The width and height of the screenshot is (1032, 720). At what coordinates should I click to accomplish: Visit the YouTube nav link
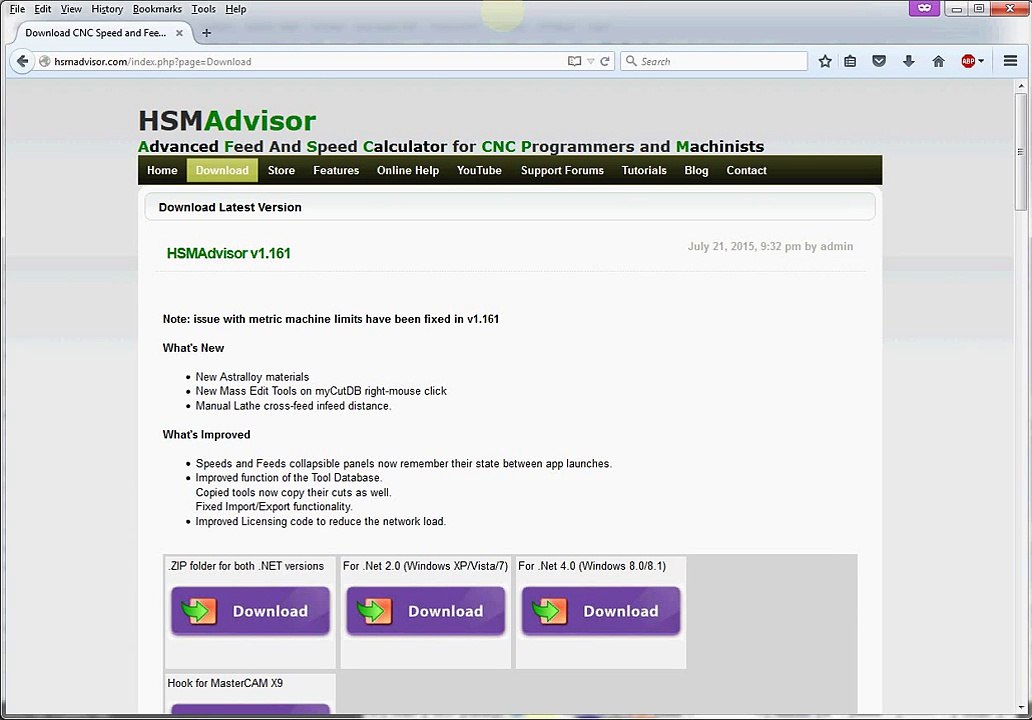tap(479, 170)
